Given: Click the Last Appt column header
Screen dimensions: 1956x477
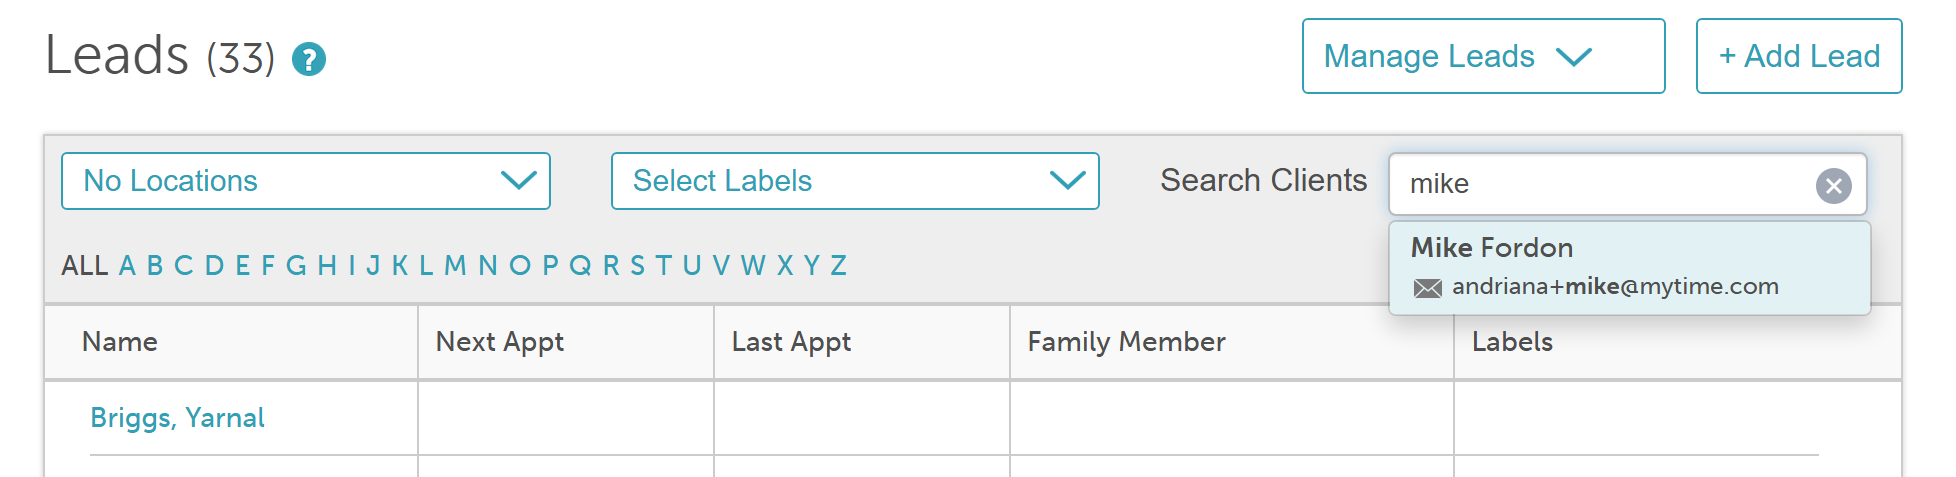Looking at the screenshot, I should 791,342.
